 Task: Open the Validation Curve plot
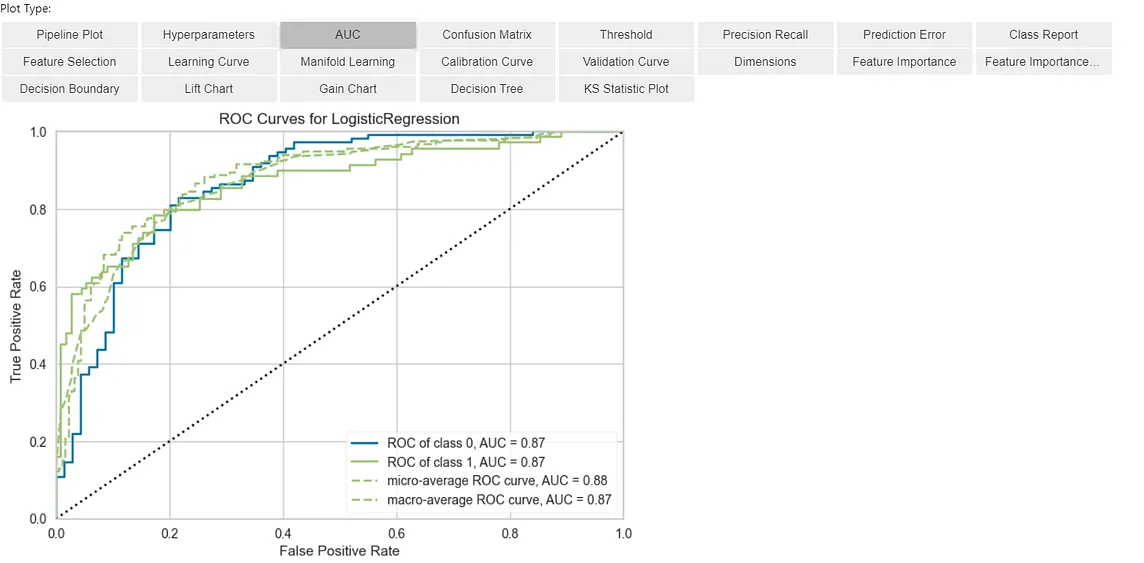point(626,62)
